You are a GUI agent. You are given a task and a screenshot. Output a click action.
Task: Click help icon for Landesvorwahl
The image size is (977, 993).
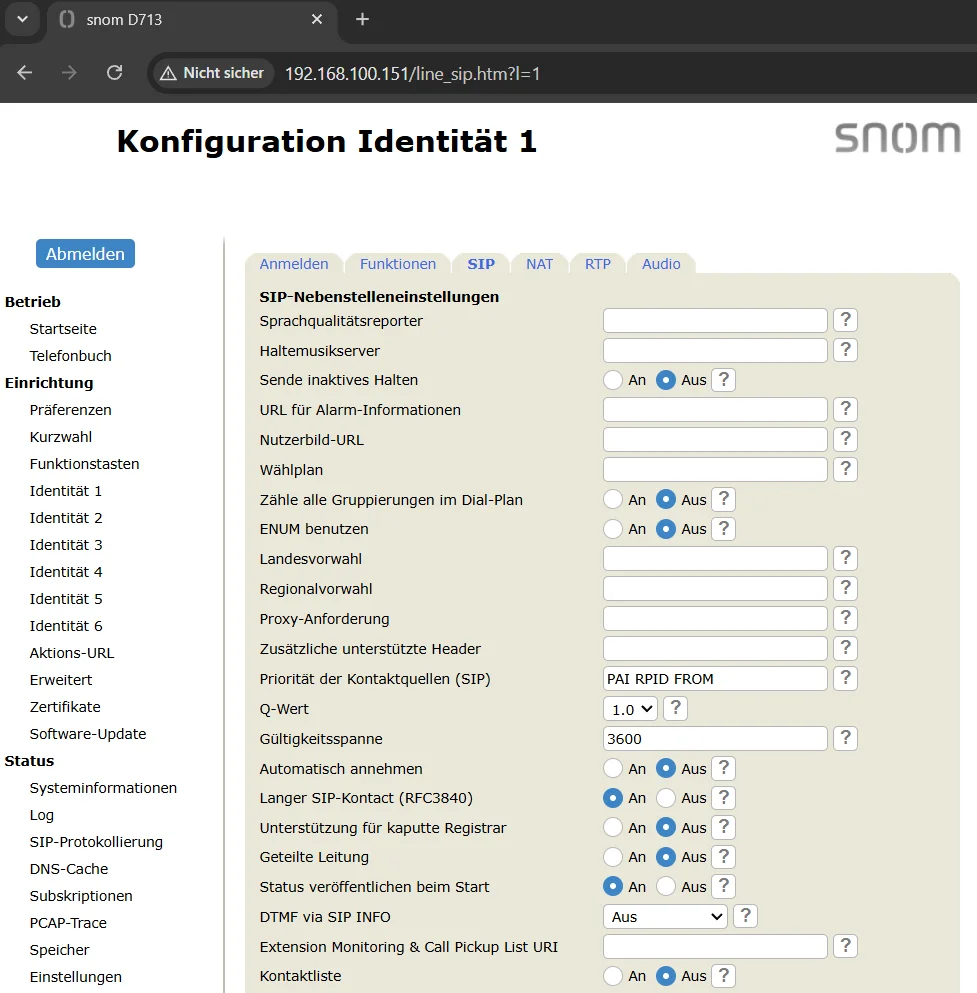(x=845, y=559)
